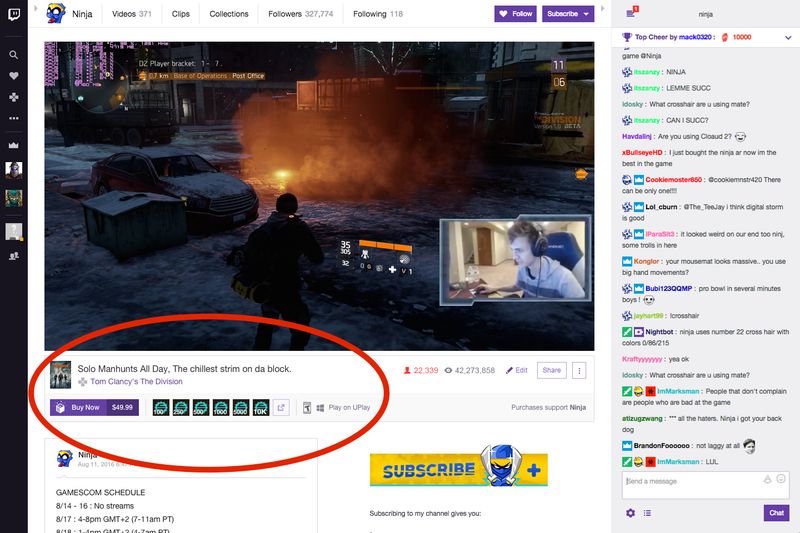Viewport: 800px width, 533px height.
Task: Open the sidebar three-dots more icon
Action: [14, 118]
